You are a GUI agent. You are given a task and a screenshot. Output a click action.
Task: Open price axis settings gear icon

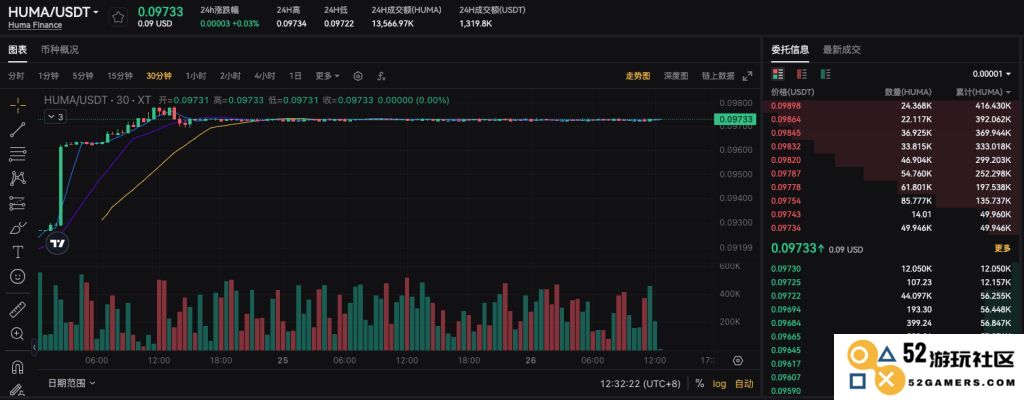pyautogui.click(x=738, y=361)
